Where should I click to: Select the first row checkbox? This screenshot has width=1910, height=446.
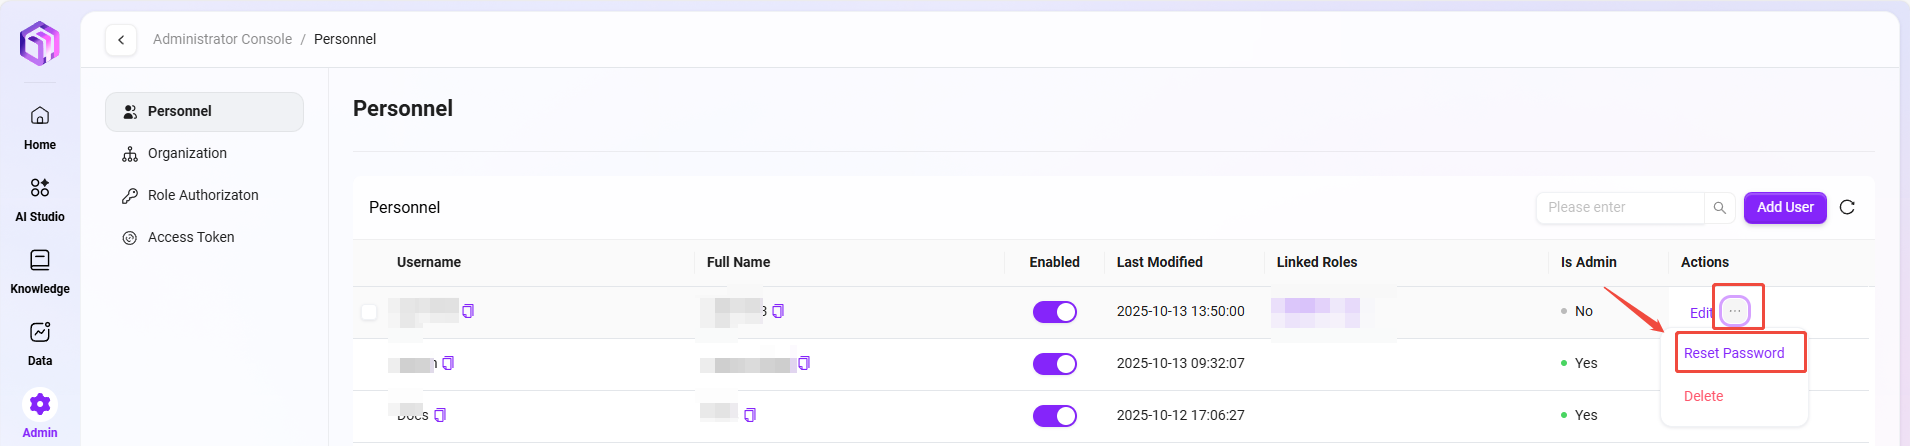(369, 312)
